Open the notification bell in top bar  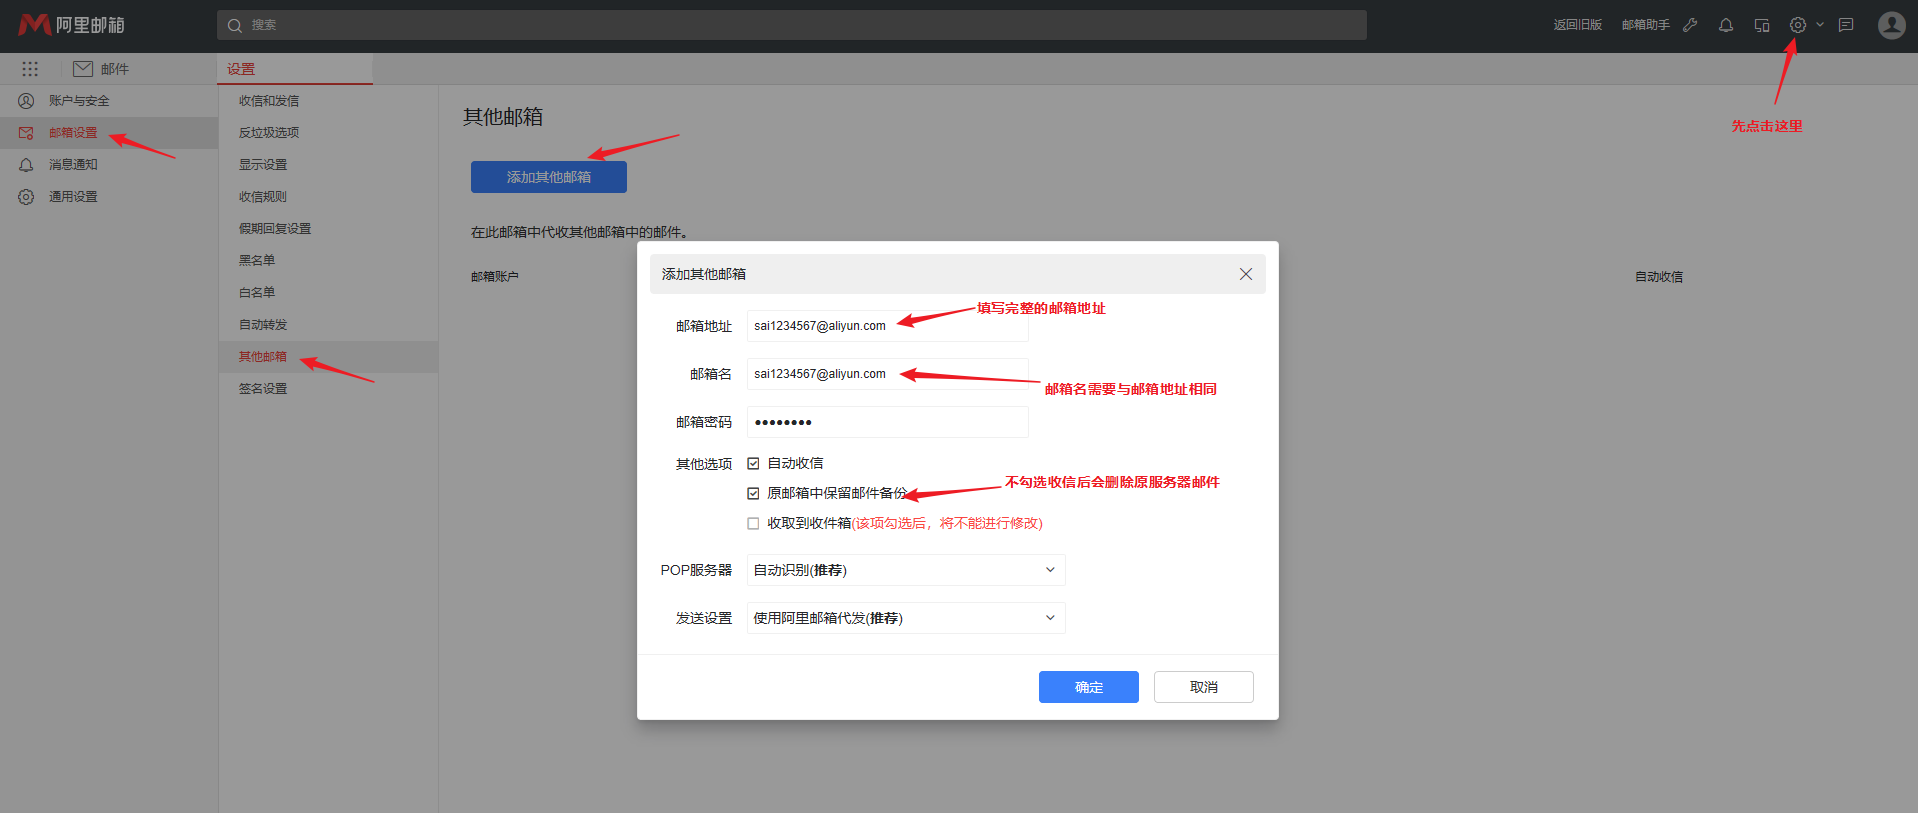[1725, 25]
